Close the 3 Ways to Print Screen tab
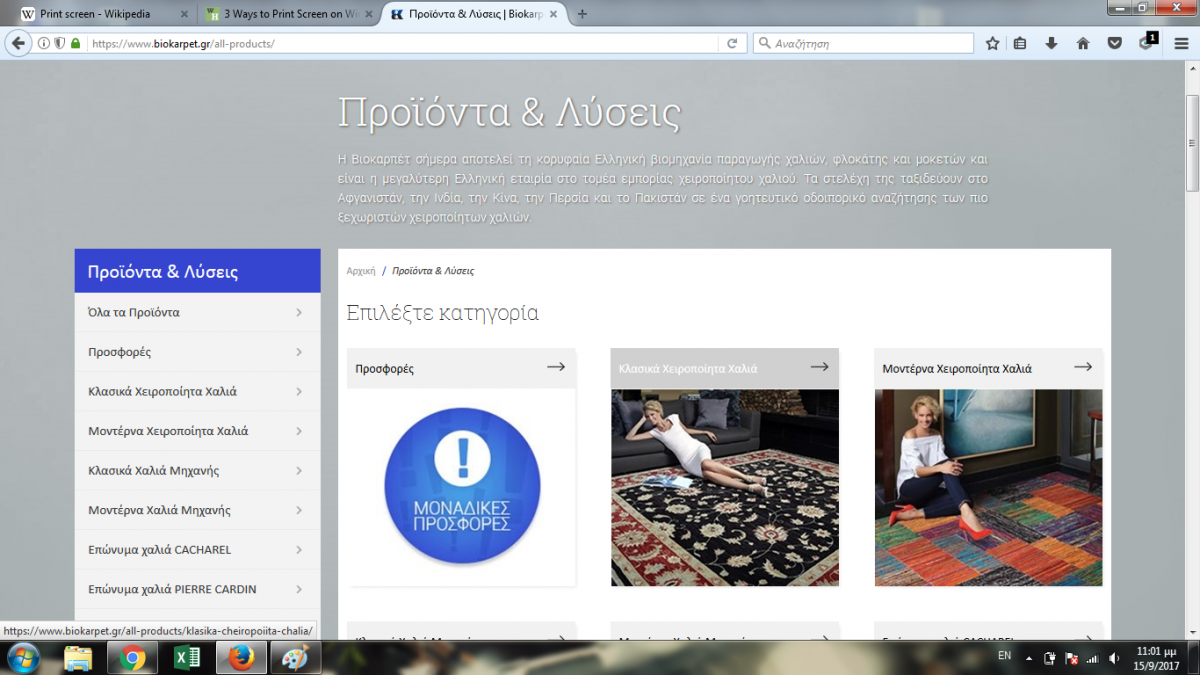Viewport: 1200px width, 675px height. [367, 14]
